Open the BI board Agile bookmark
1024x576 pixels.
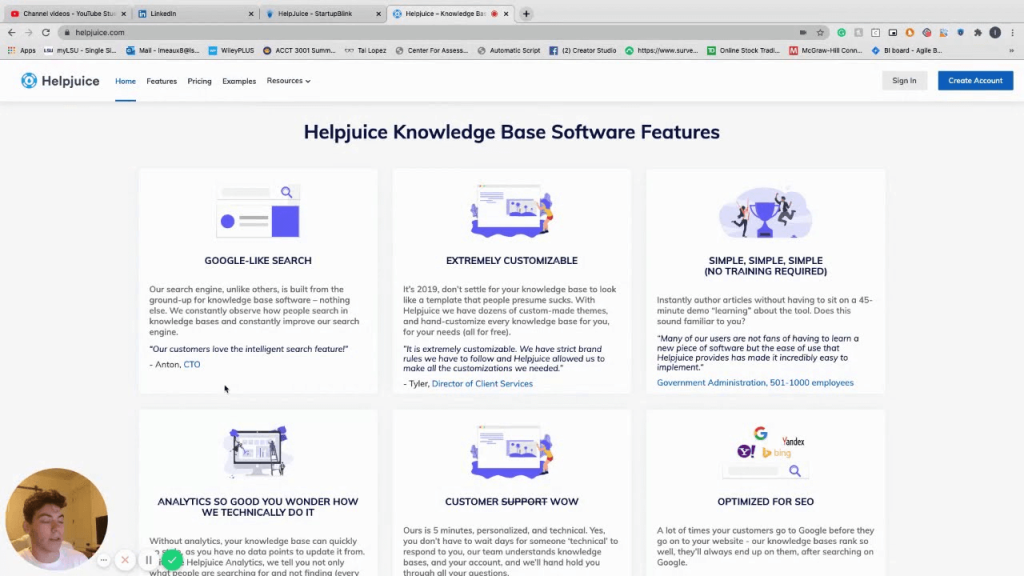pos(907,50)
